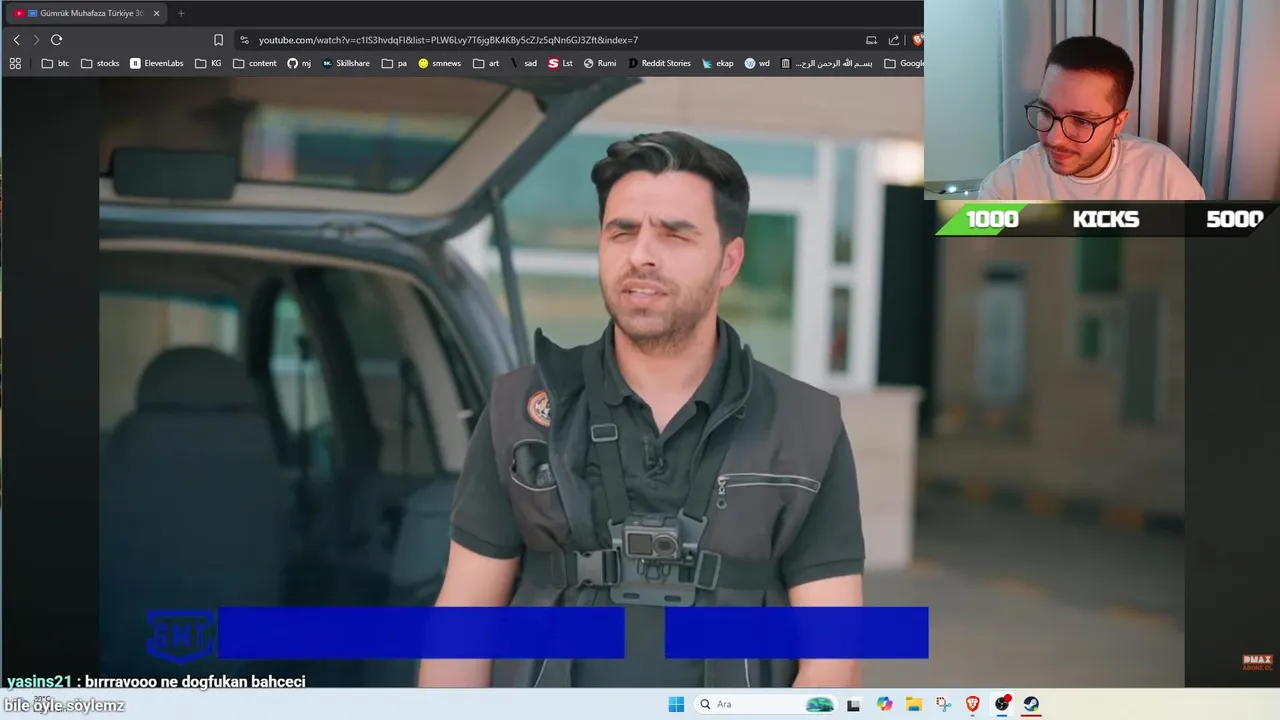Switch to Brave browser on taskbar
The image size is (1280, 720).
972,704
